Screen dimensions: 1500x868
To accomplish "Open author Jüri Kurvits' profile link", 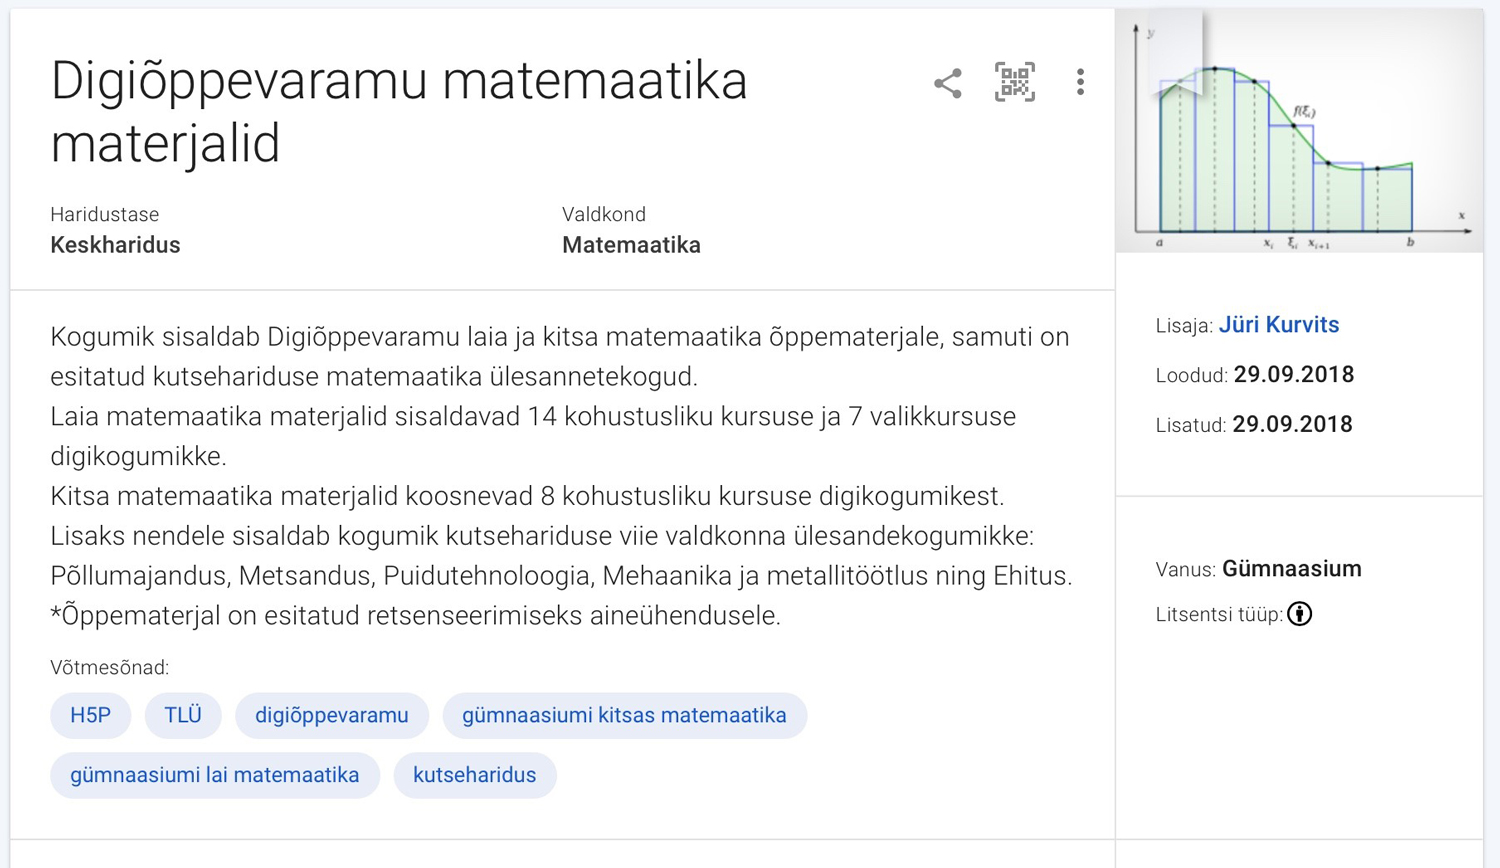I will point(1278,325).
